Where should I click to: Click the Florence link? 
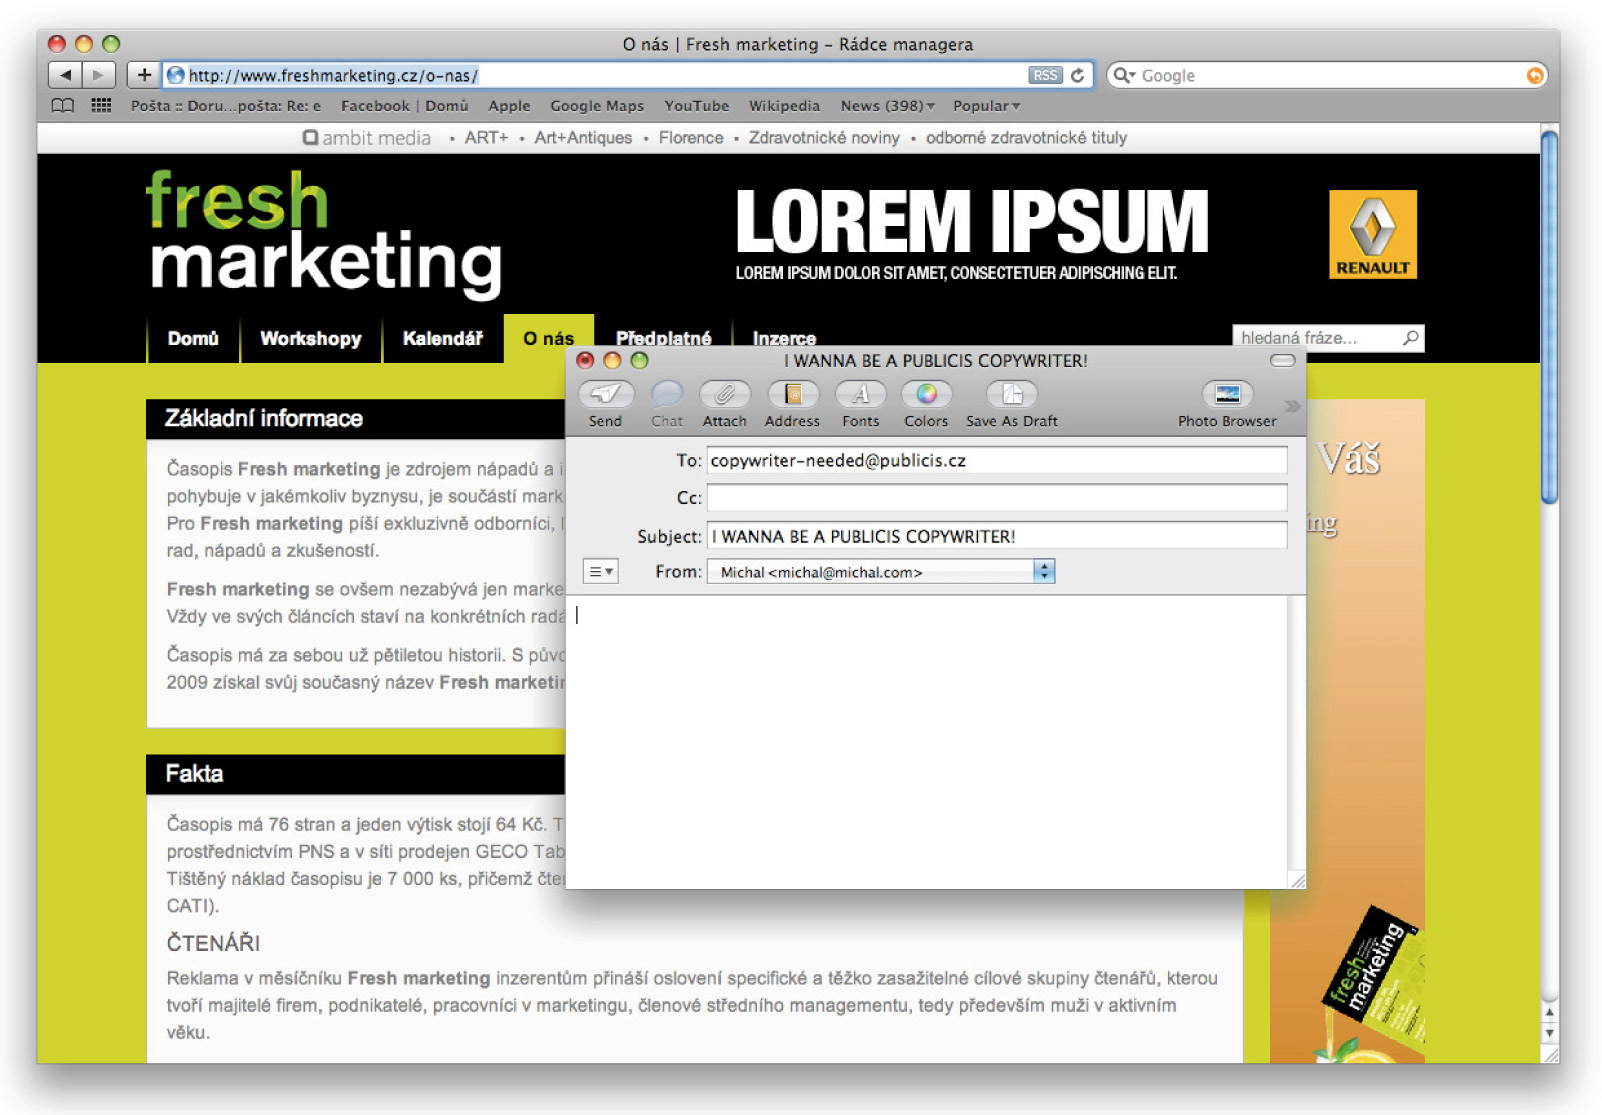point(691,138)
